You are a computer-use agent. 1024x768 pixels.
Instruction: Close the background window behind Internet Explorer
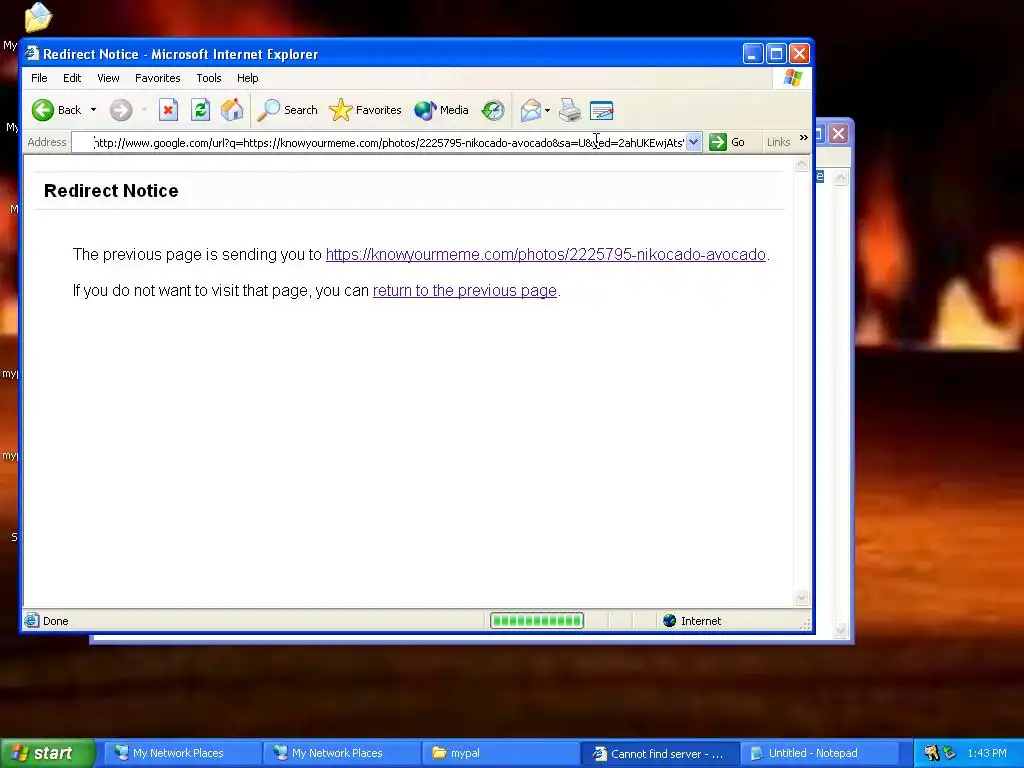[x=839, y=134]
